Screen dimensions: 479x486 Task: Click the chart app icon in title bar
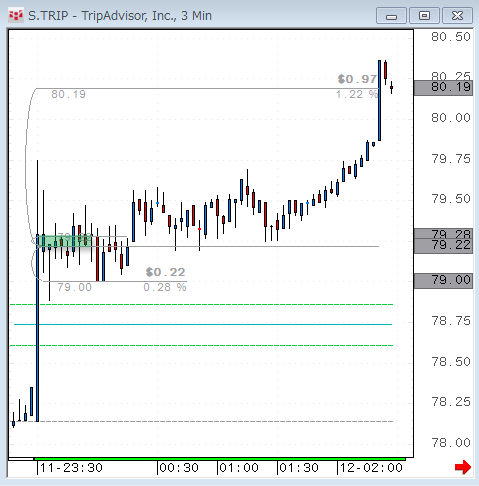tap(15, 16)
